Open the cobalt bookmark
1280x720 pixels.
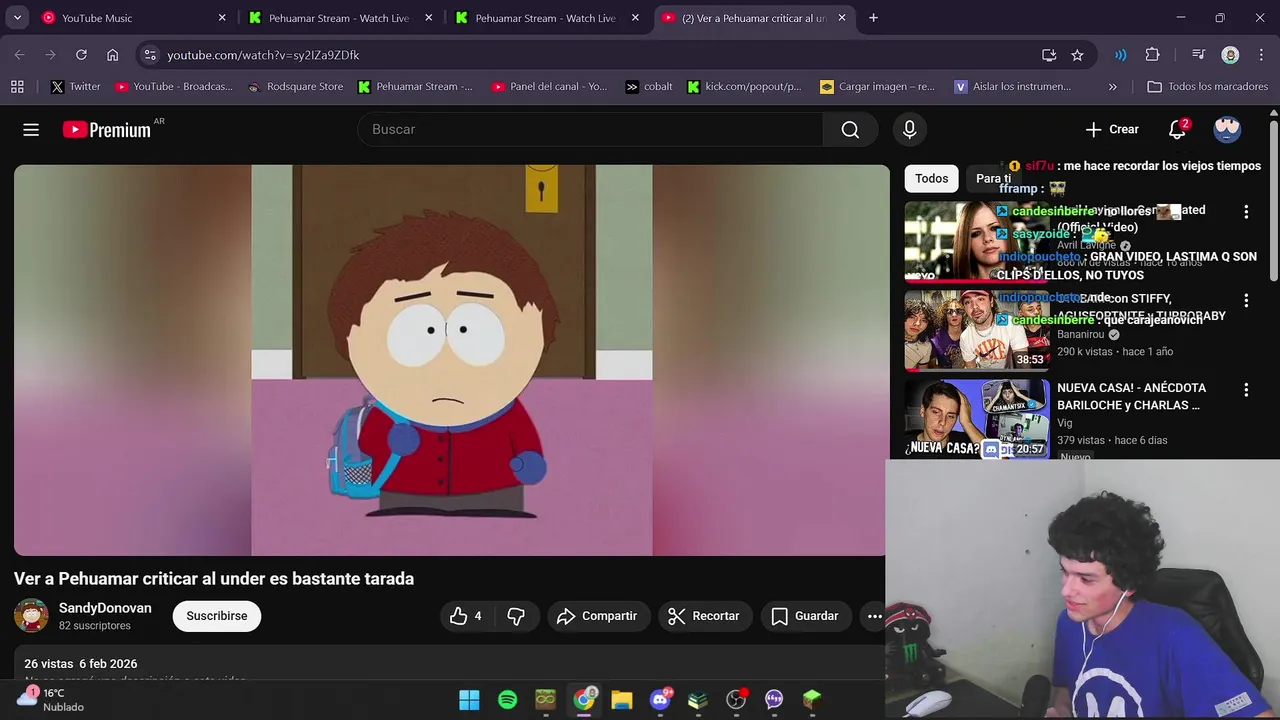[x=649, y=87]
